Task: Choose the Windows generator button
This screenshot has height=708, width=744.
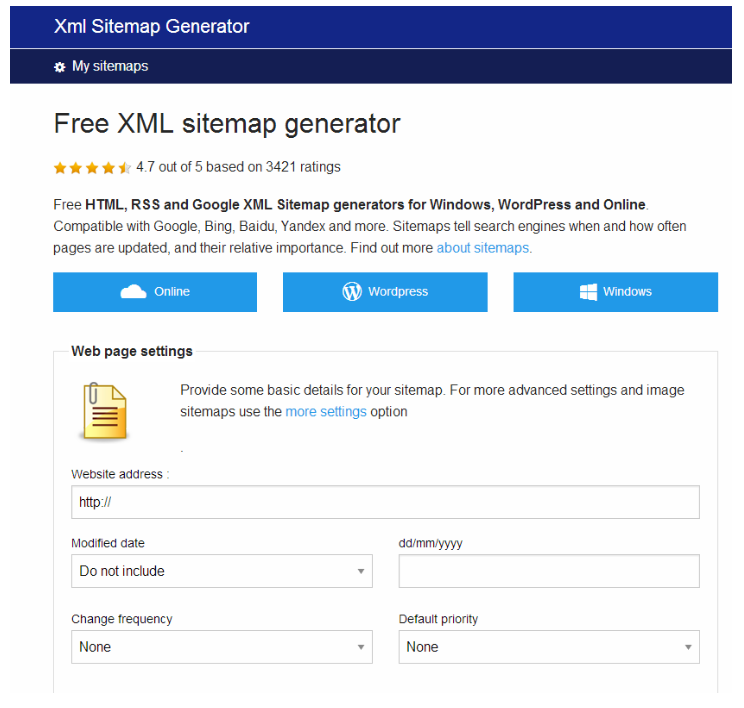Action: 615,292
